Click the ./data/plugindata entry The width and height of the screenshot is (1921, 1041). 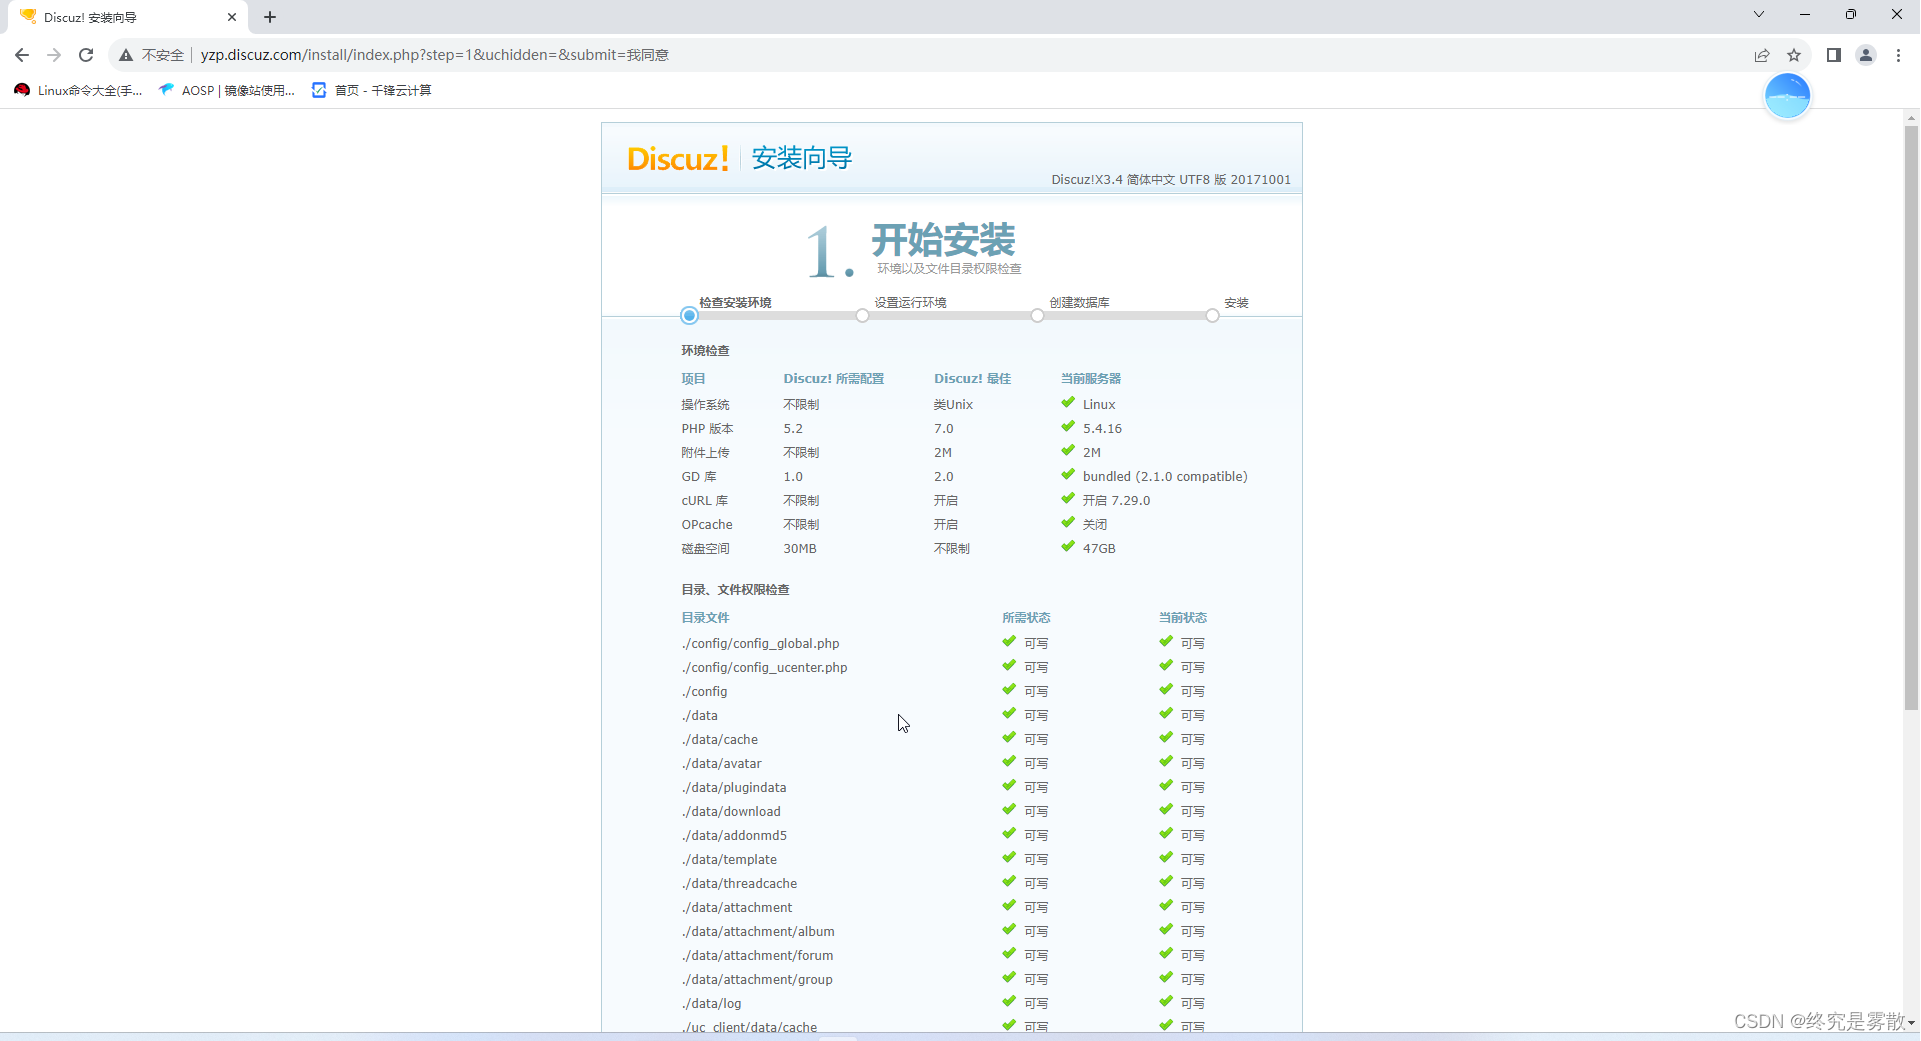[x=734, y=788]
